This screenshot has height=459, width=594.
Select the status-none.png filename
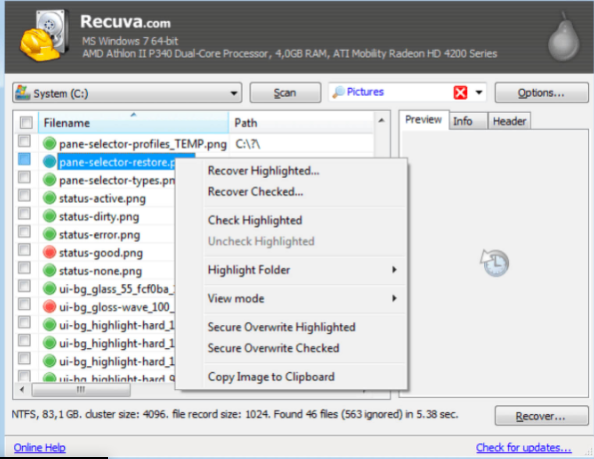pyautogui.click(x=100, y=271)
